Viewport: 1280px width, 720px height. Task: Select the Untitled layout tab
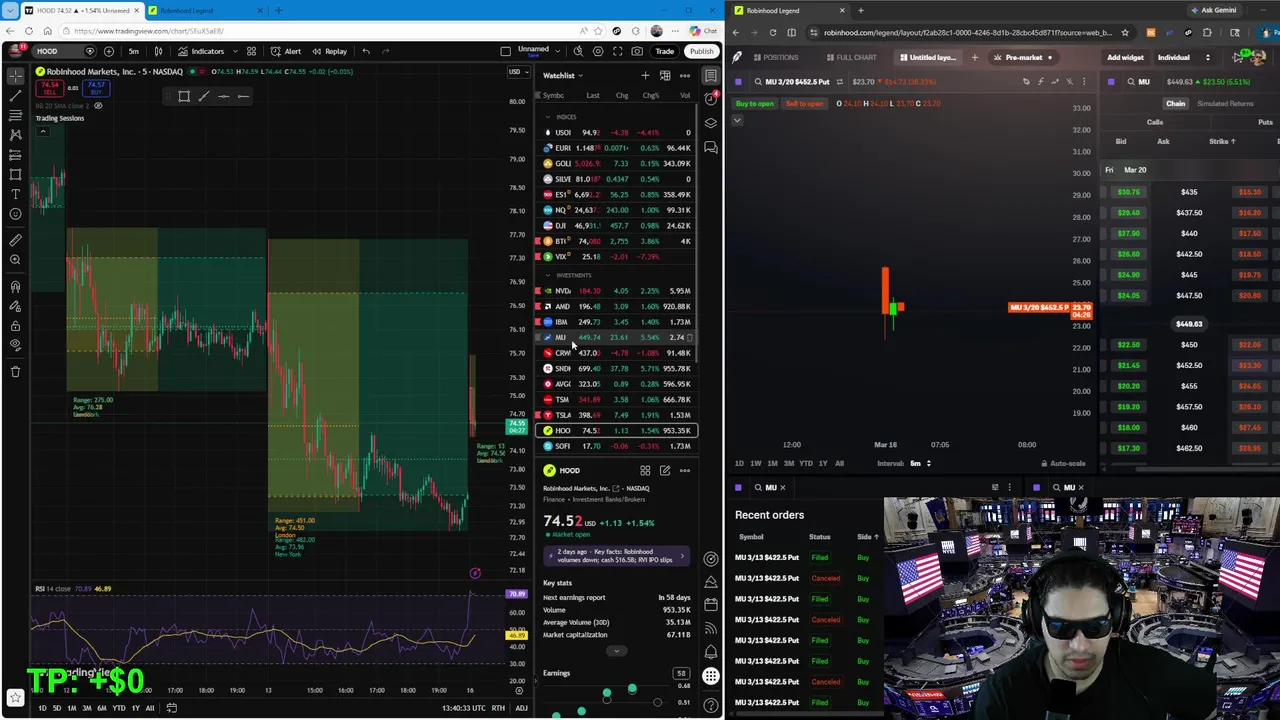(x=927, y=57)
